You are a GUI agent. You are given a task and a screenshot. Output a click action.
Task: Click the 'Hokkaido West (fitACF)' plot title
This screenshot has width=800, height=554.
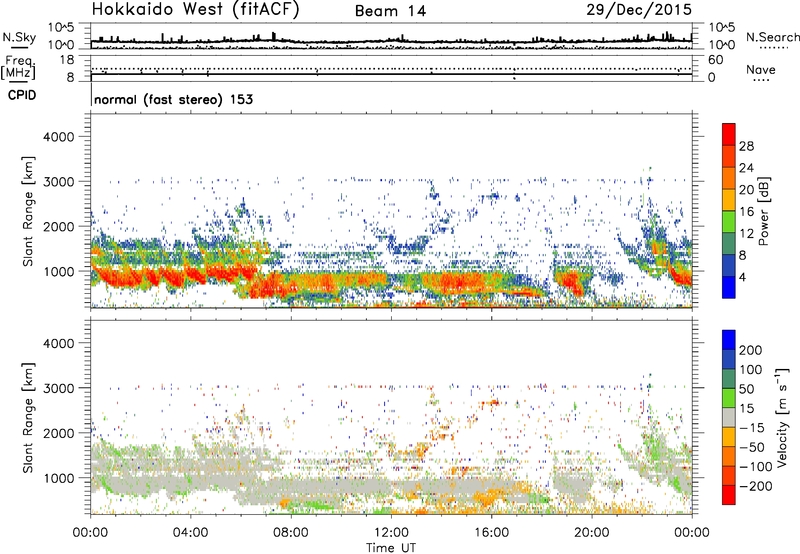pos(195,10)
